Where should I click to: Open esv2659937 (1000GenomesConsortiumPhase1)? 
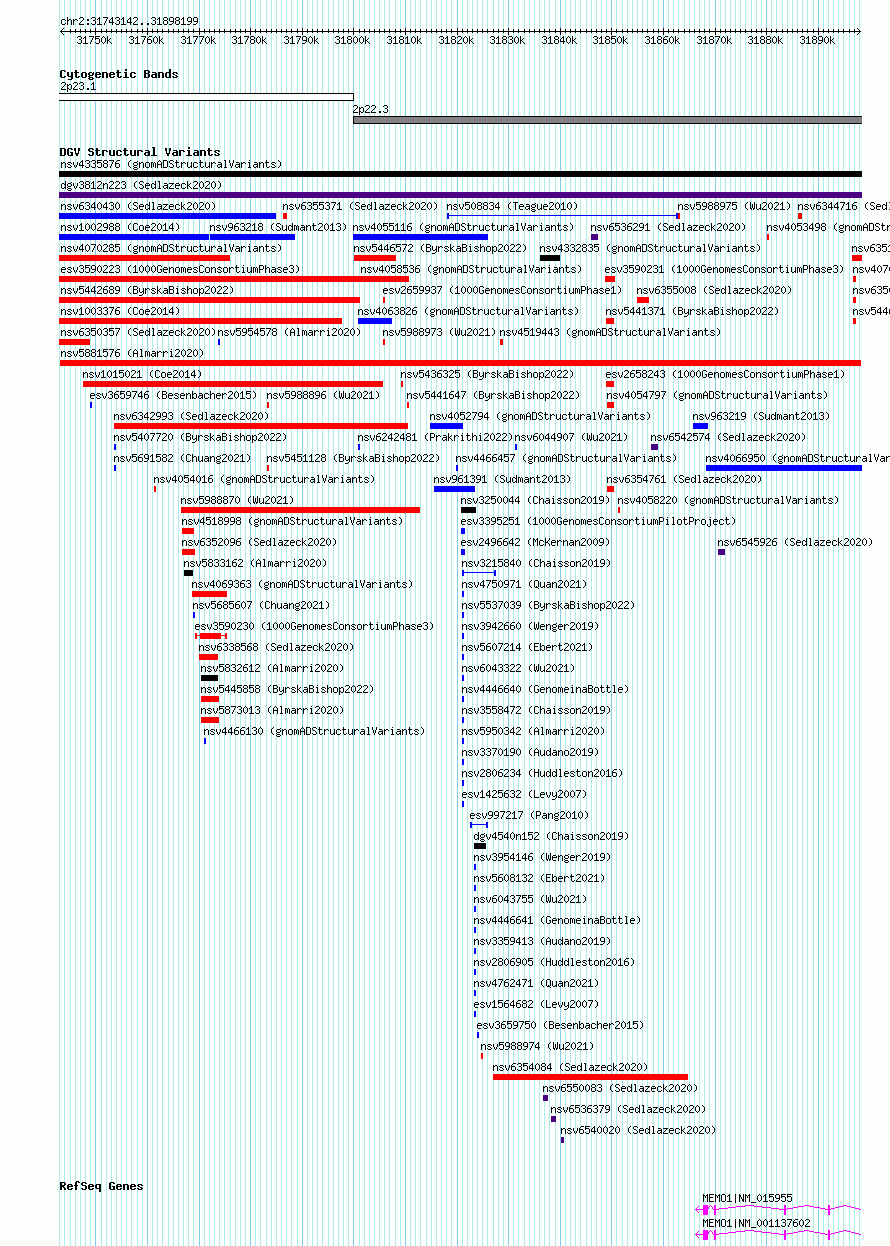[x=502, y=290]
